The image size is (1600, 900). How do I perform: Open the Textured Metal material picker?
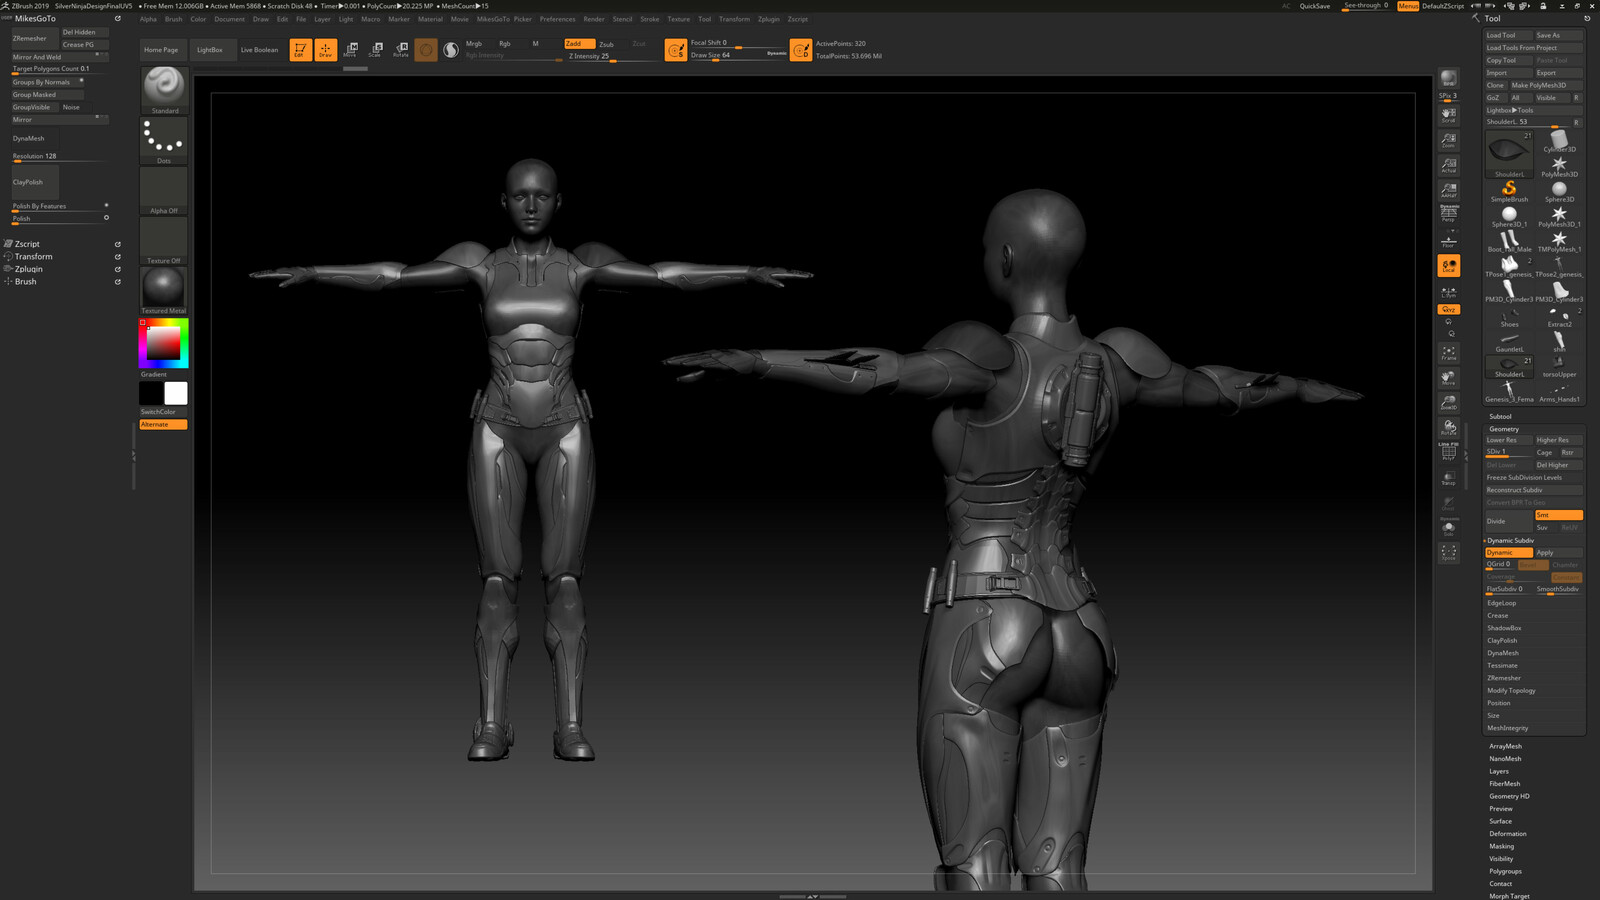point(164,291)
